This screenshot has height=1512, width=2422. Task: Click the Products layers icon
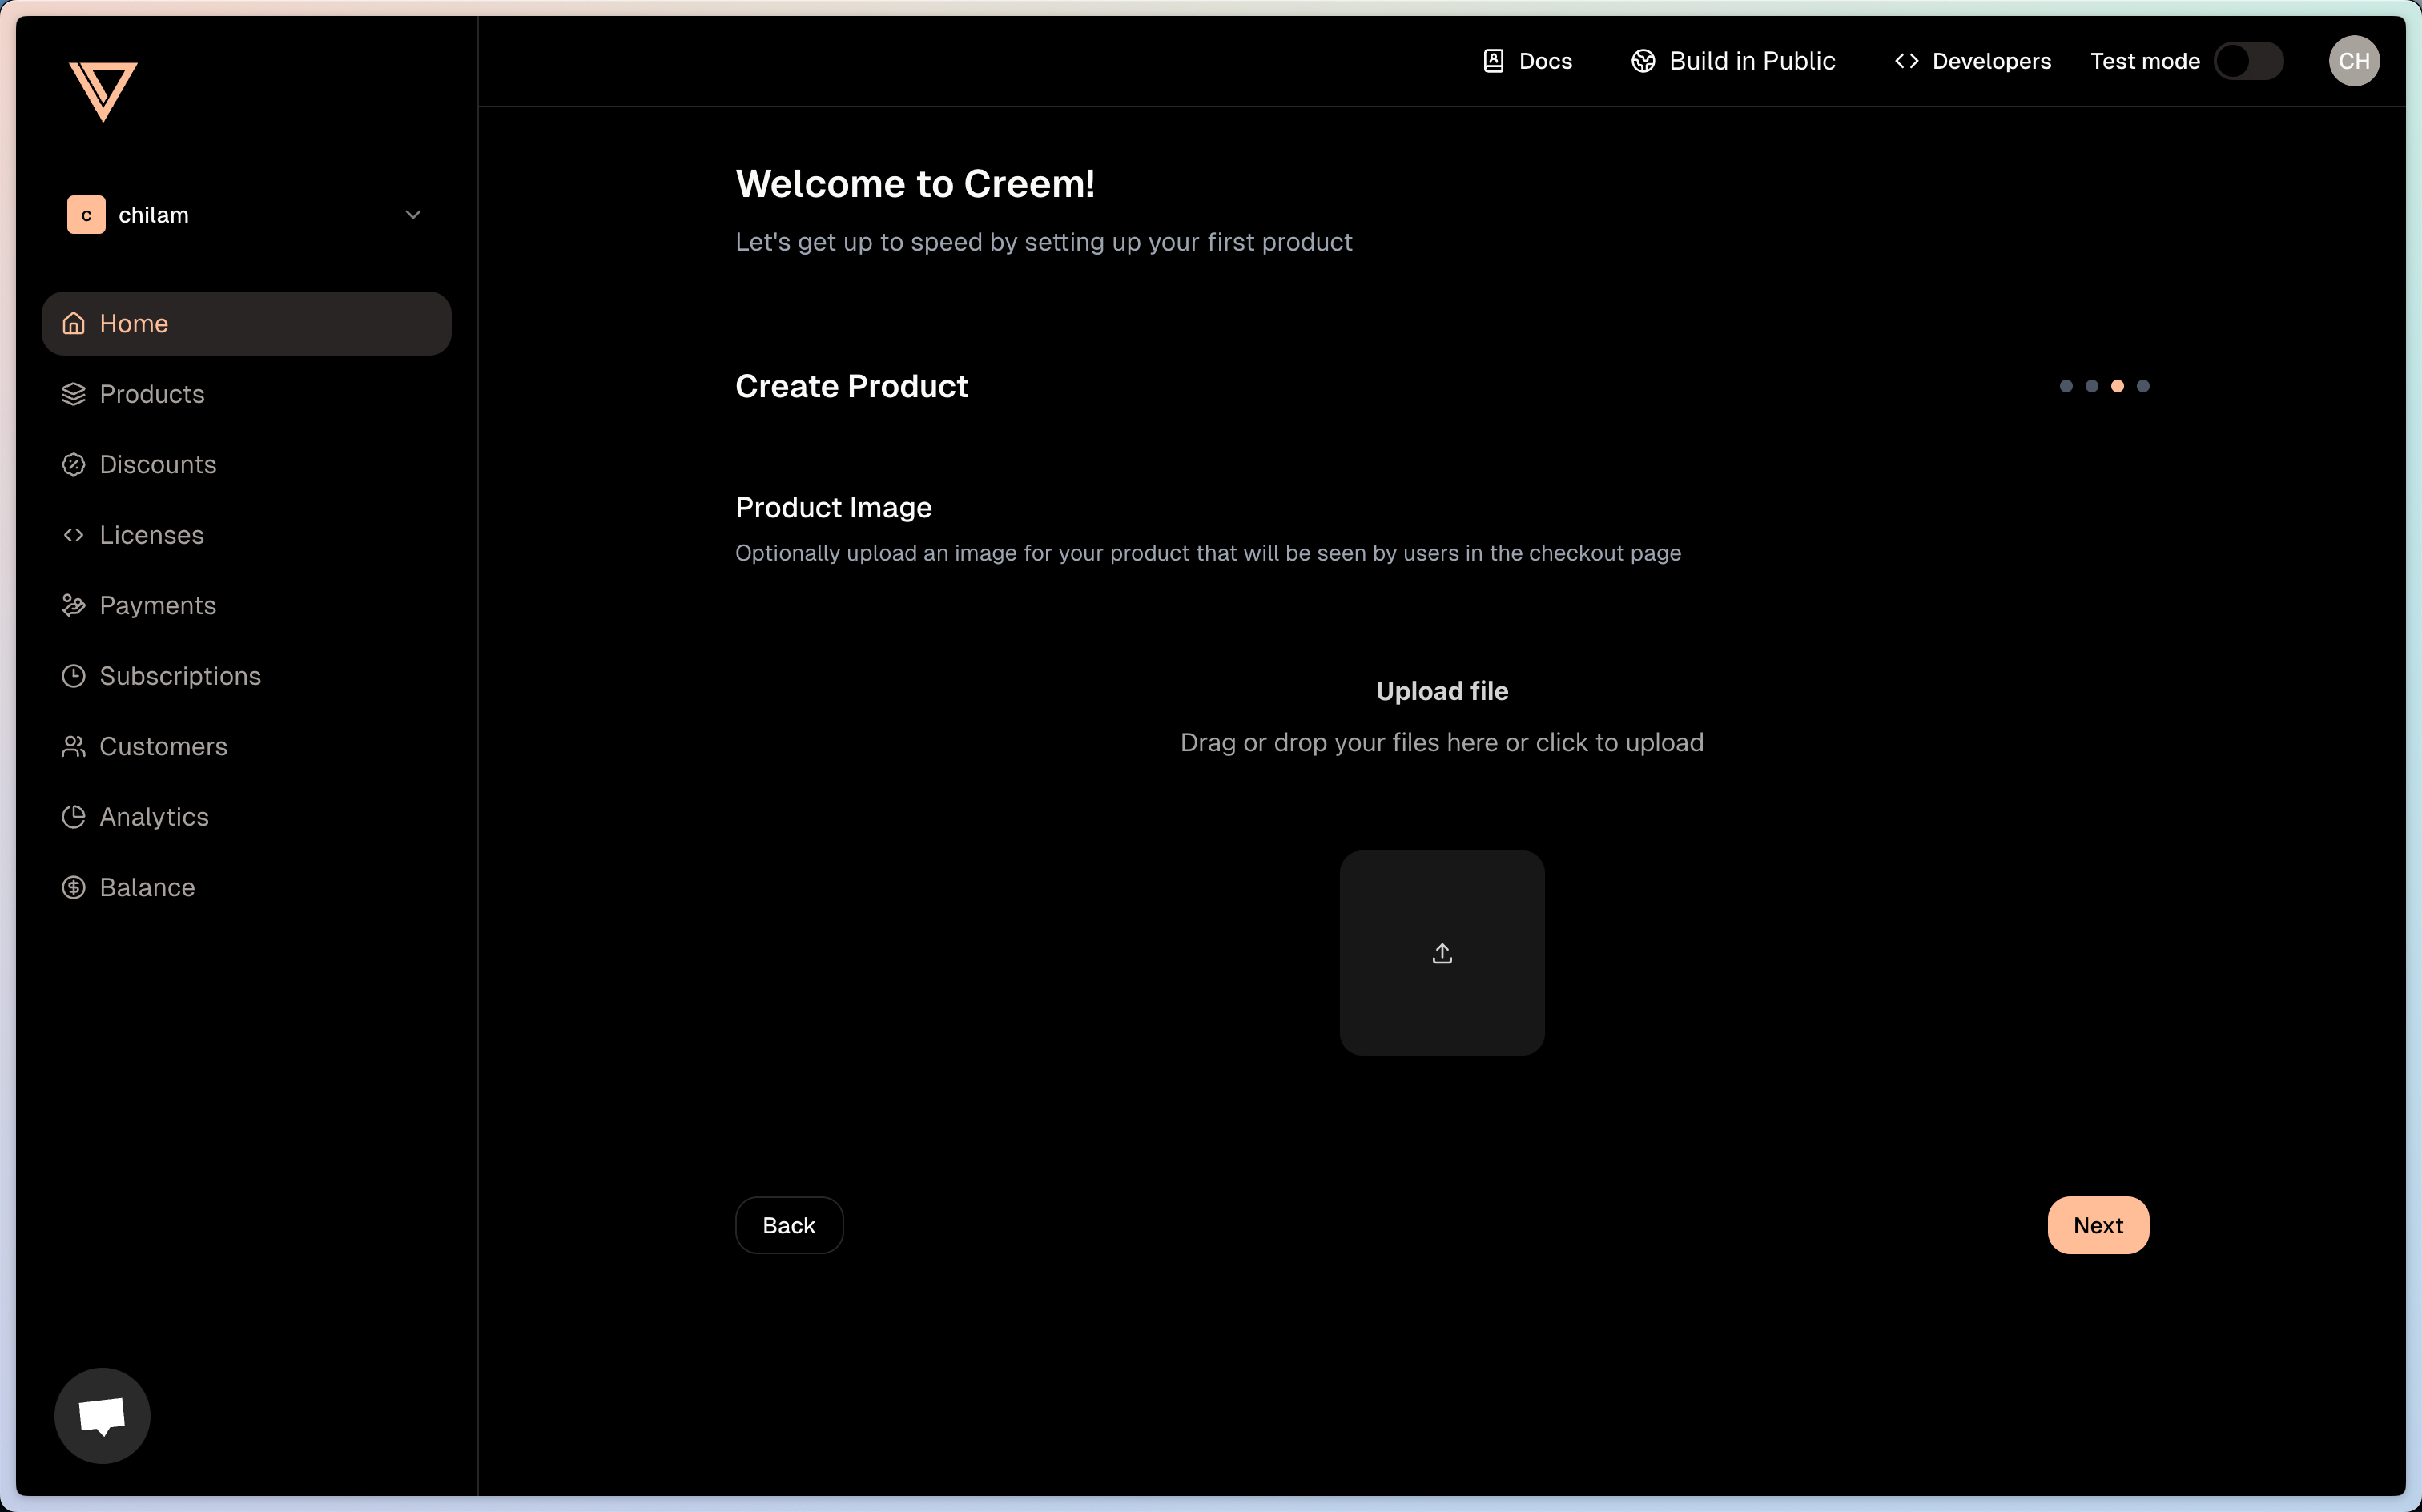74,394
